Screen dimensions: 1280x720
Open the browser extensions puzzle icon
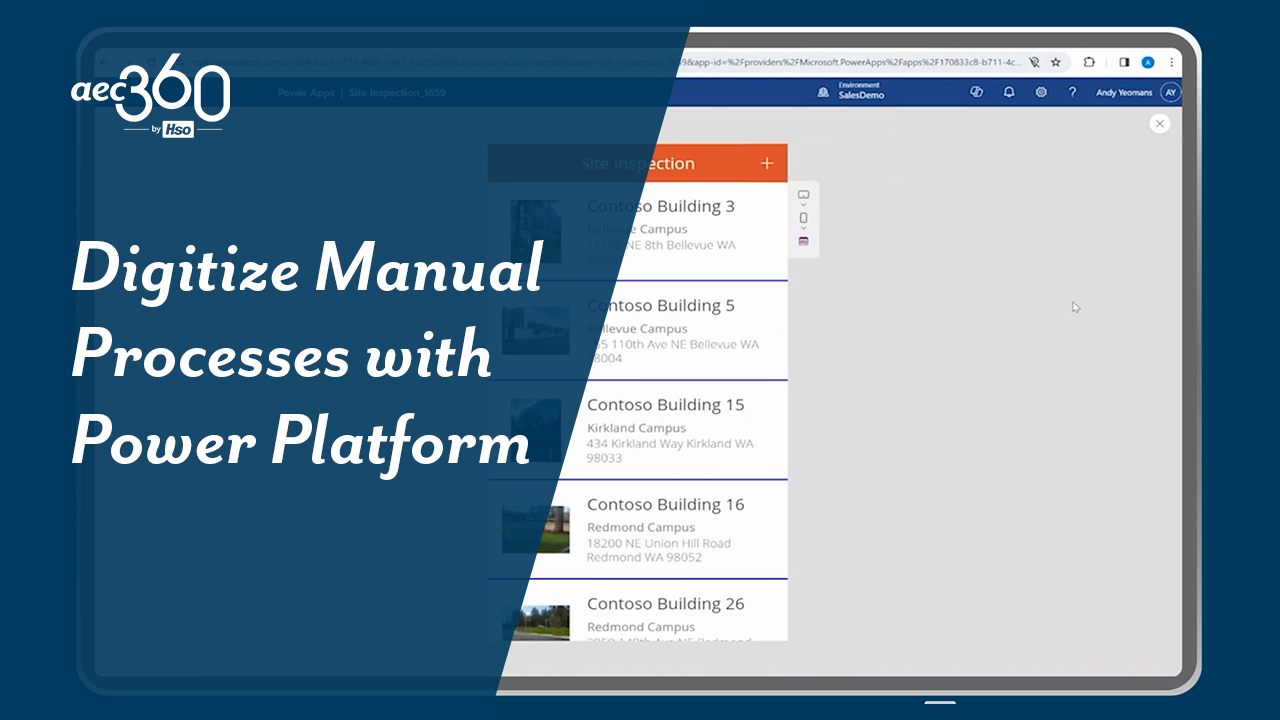coord(1089,62)
